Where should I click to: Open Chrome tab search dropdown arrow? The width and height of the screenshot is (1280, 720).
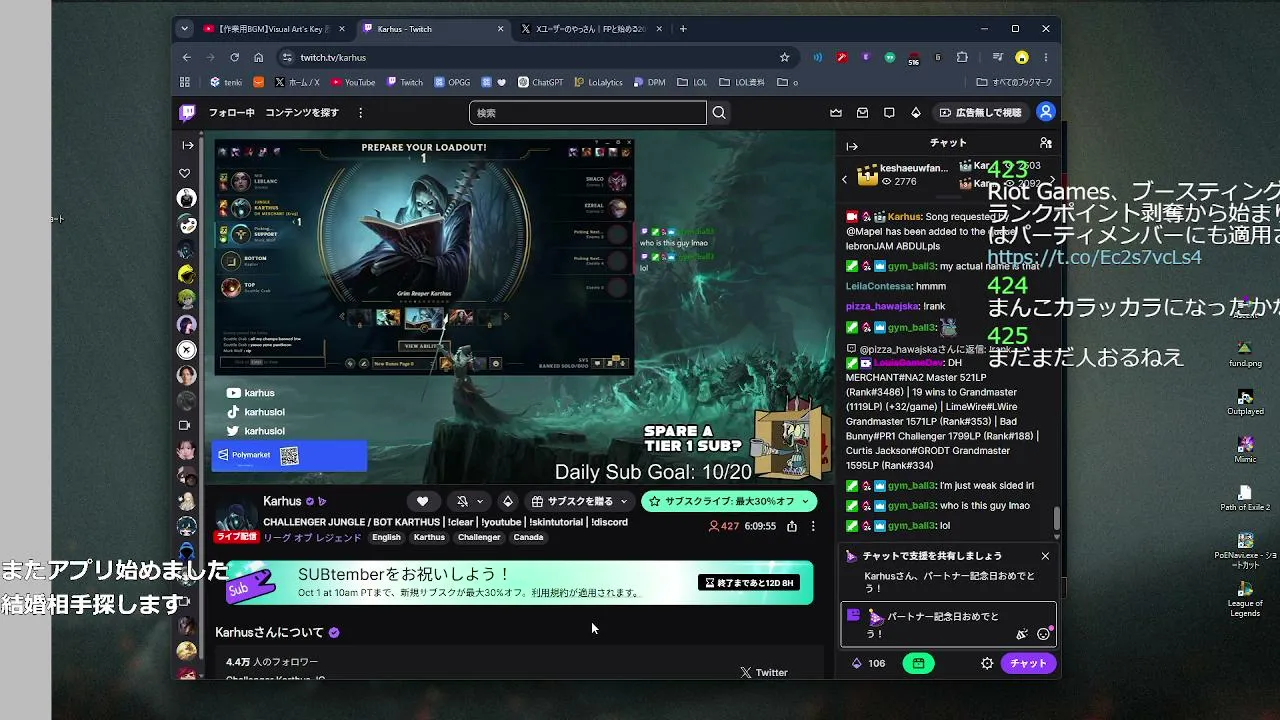tap(184, 29)
